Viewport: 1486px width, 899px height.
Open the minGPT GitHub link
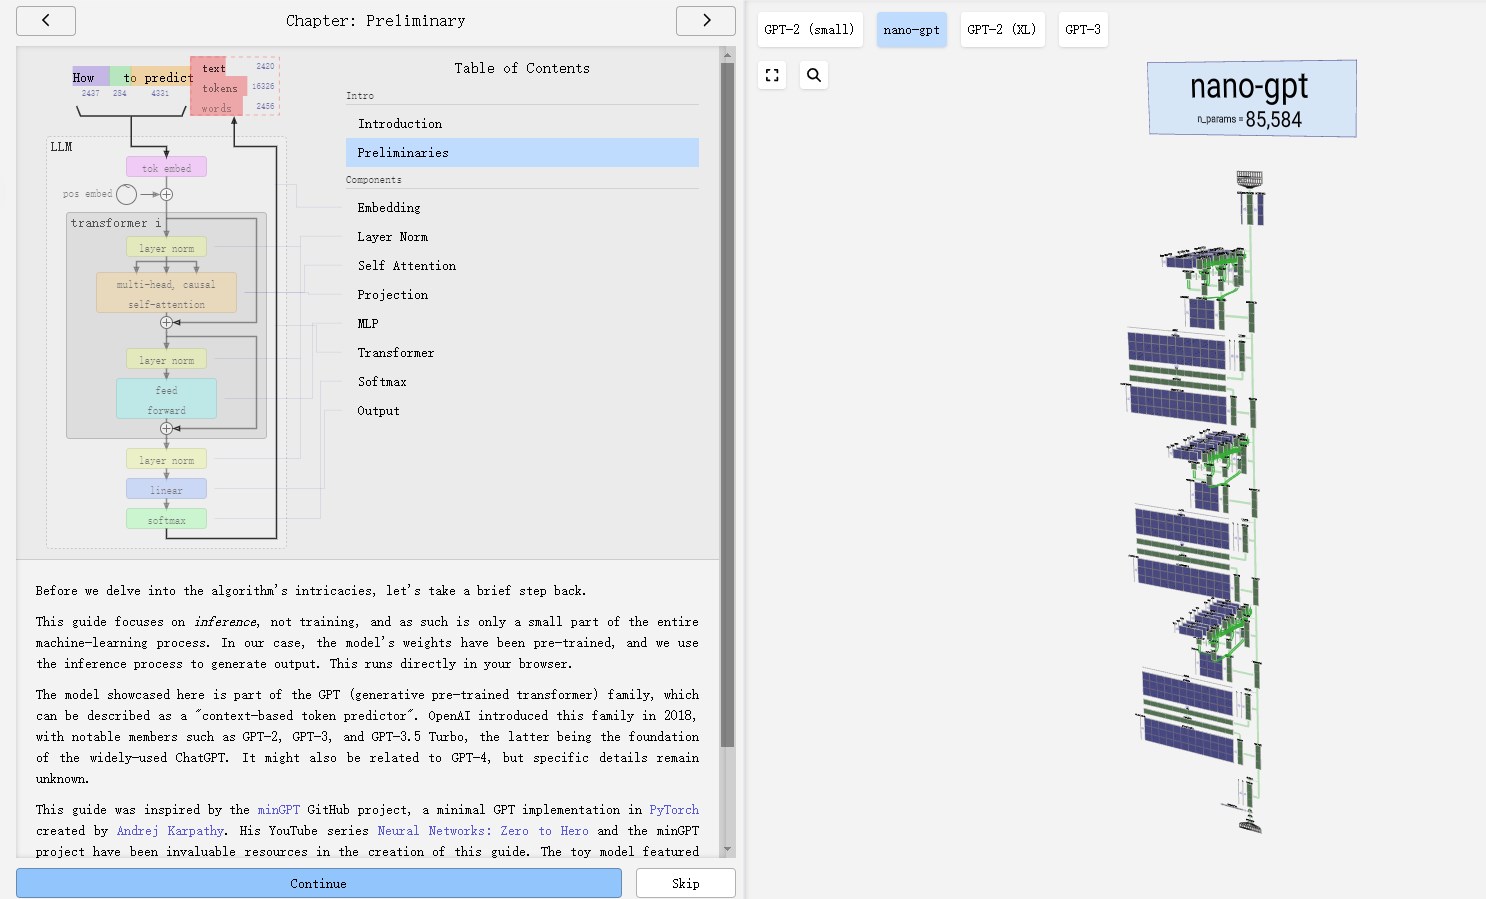point(278,810)
